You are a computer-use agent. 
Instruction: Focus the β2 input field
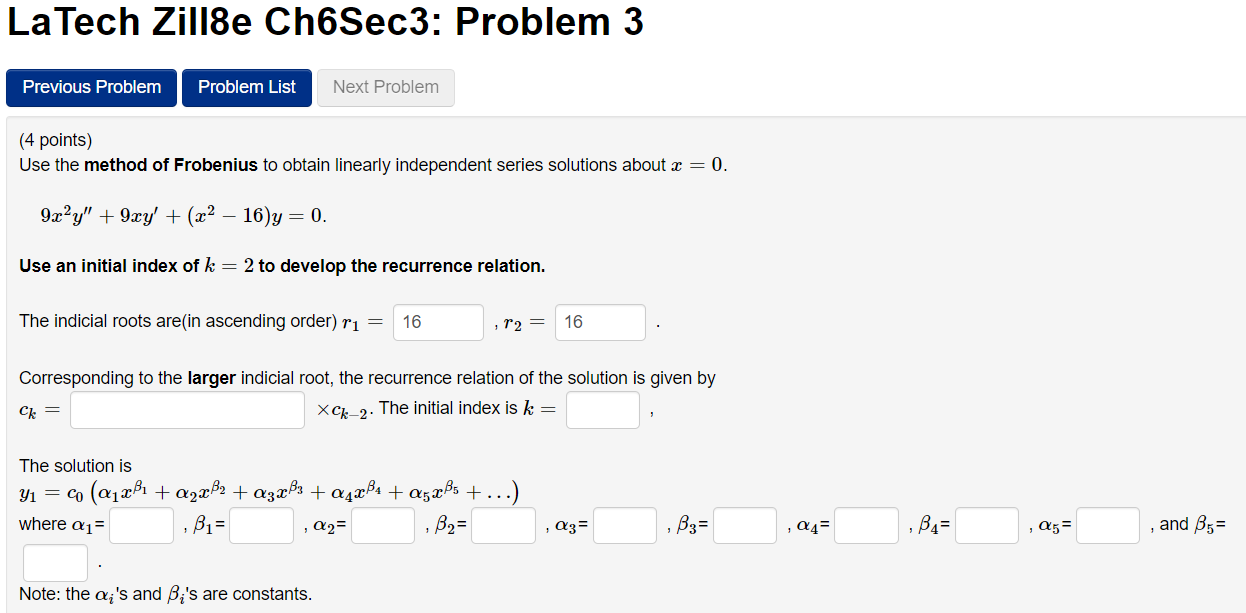point(504,526)
